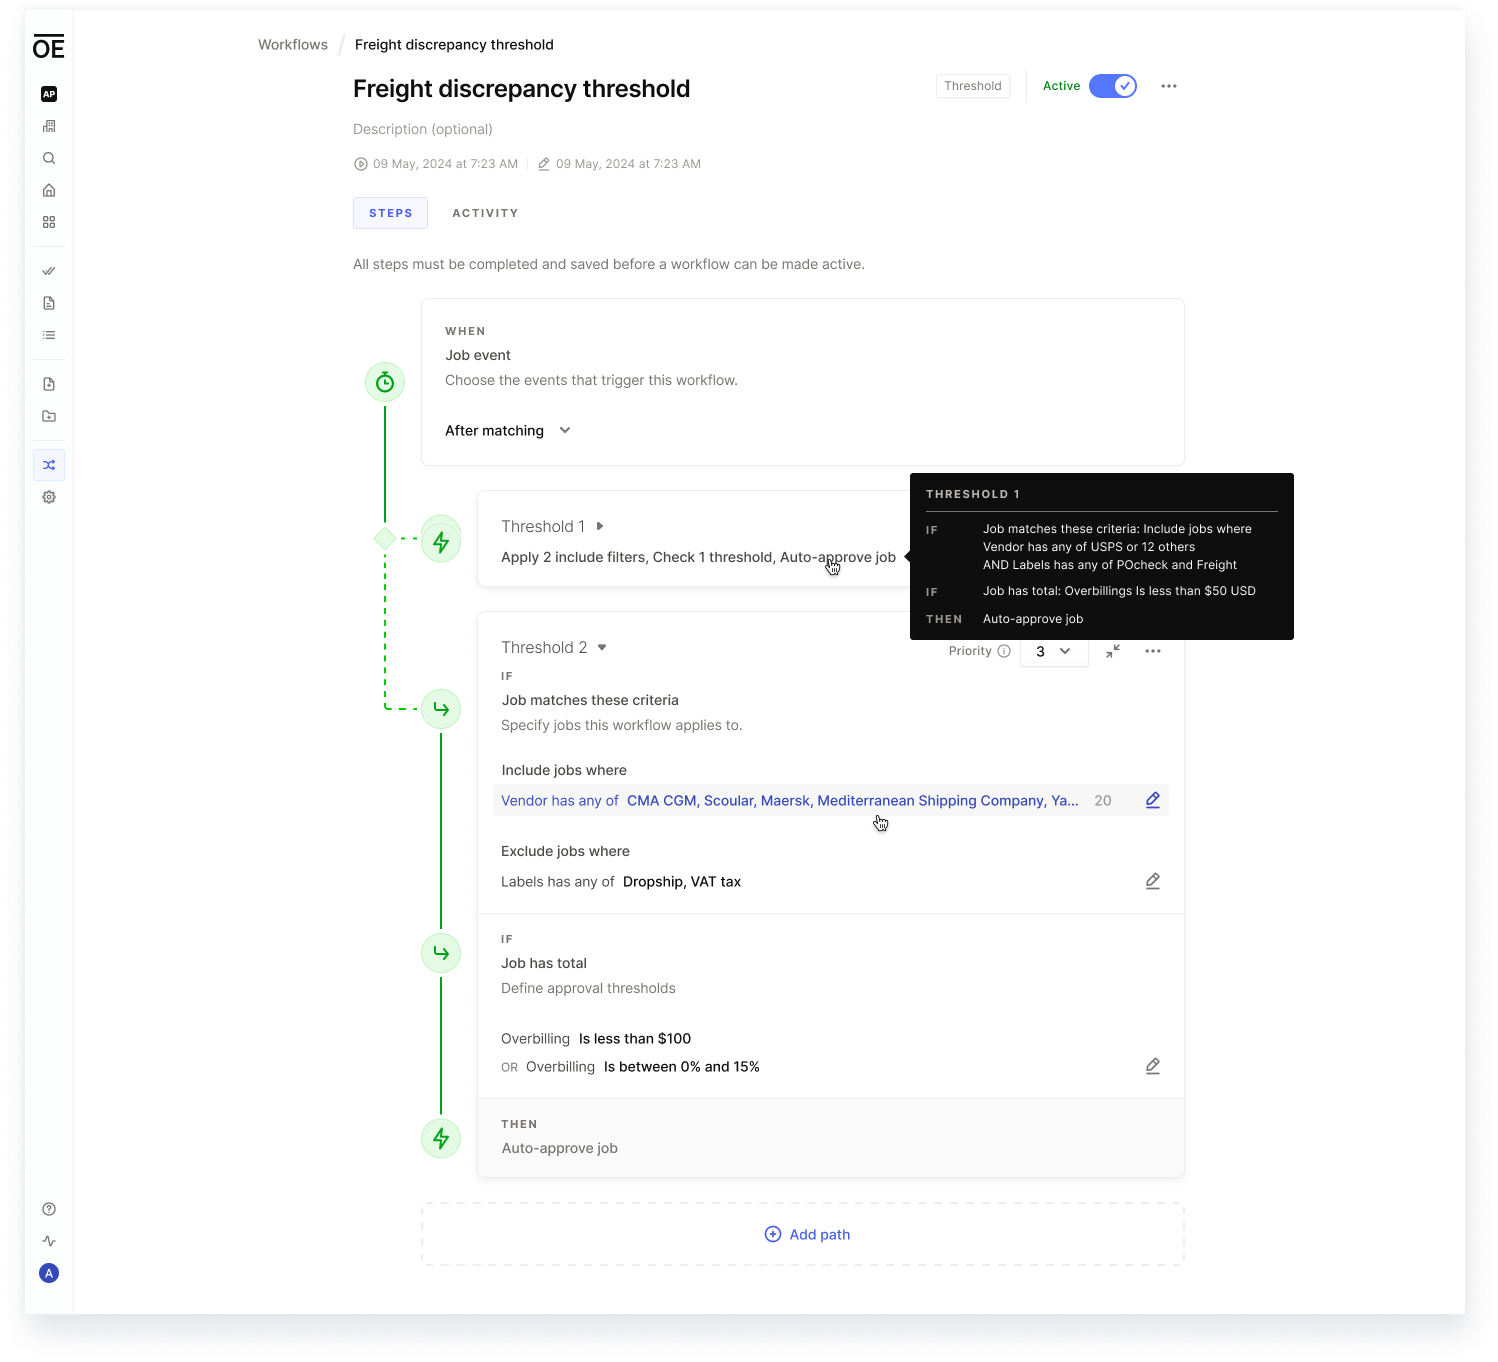Open the dashboard grid icon

(49, 222)
